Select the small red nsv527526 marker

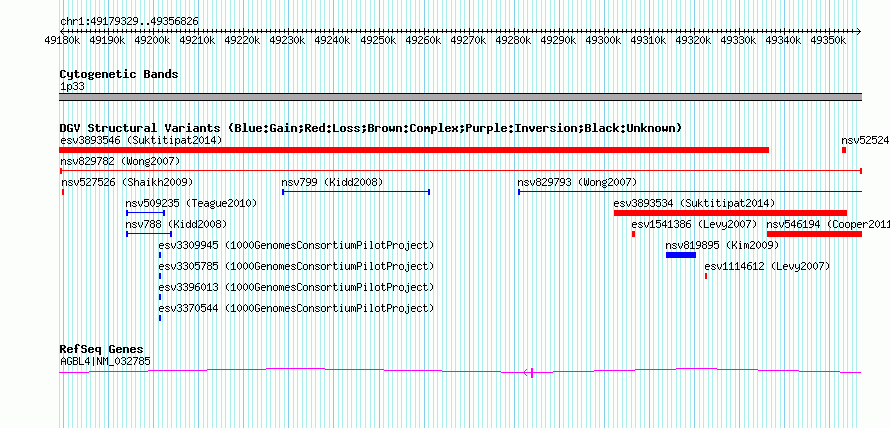pos(63,192)
